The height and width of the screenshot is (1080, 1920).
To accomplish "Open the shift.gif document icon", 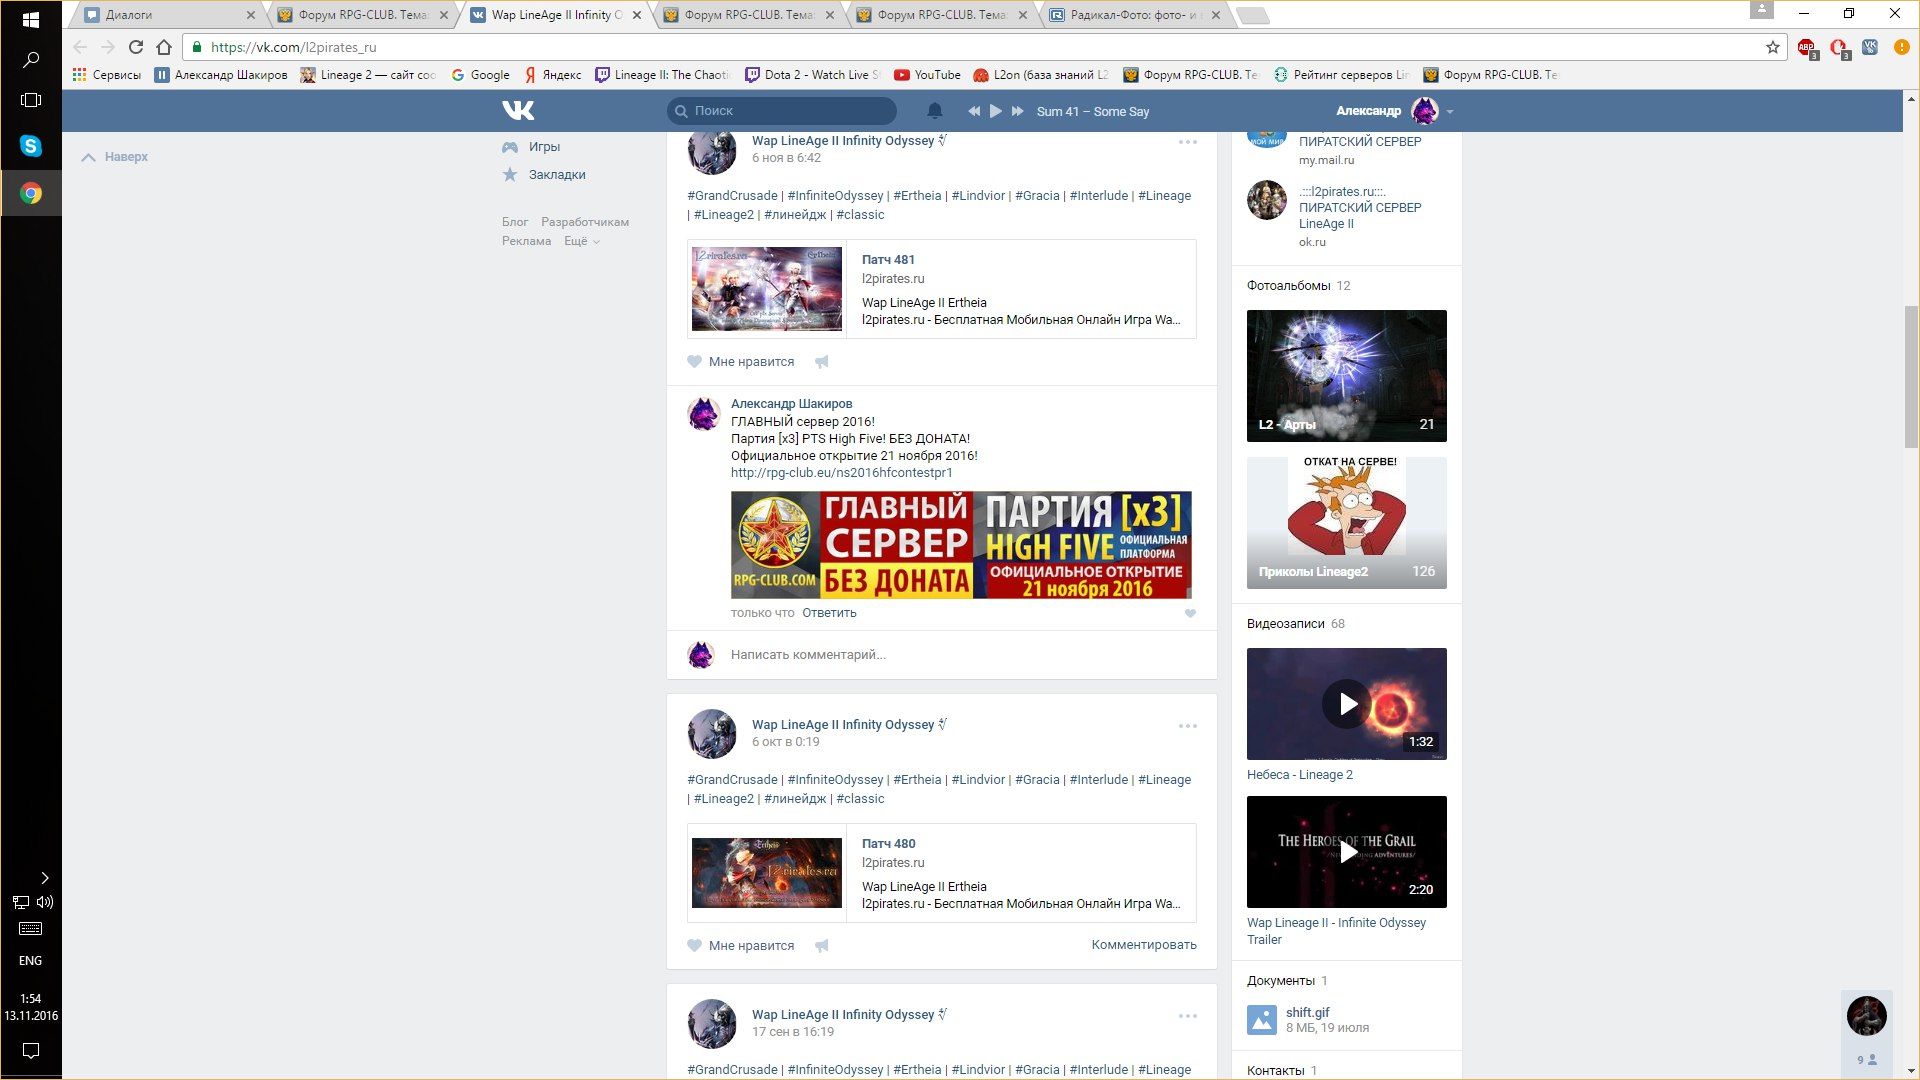I will pyautogui.click(x=1262, y=1020).
